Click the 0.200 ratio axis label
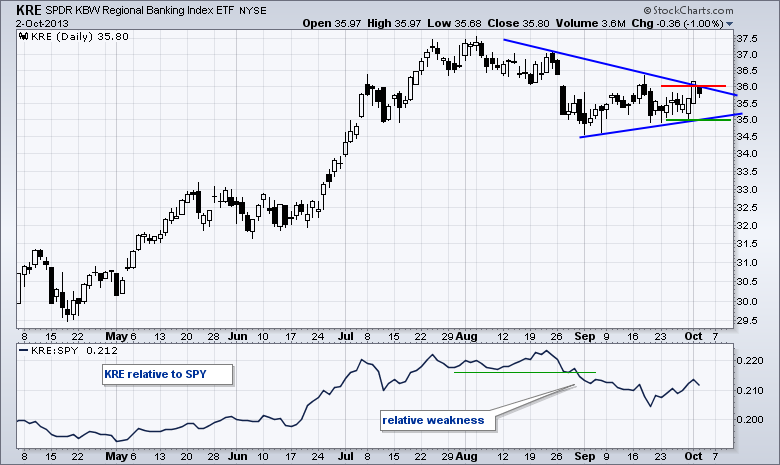This screenshot has width=780, height=465. click(x=750, y=419)
